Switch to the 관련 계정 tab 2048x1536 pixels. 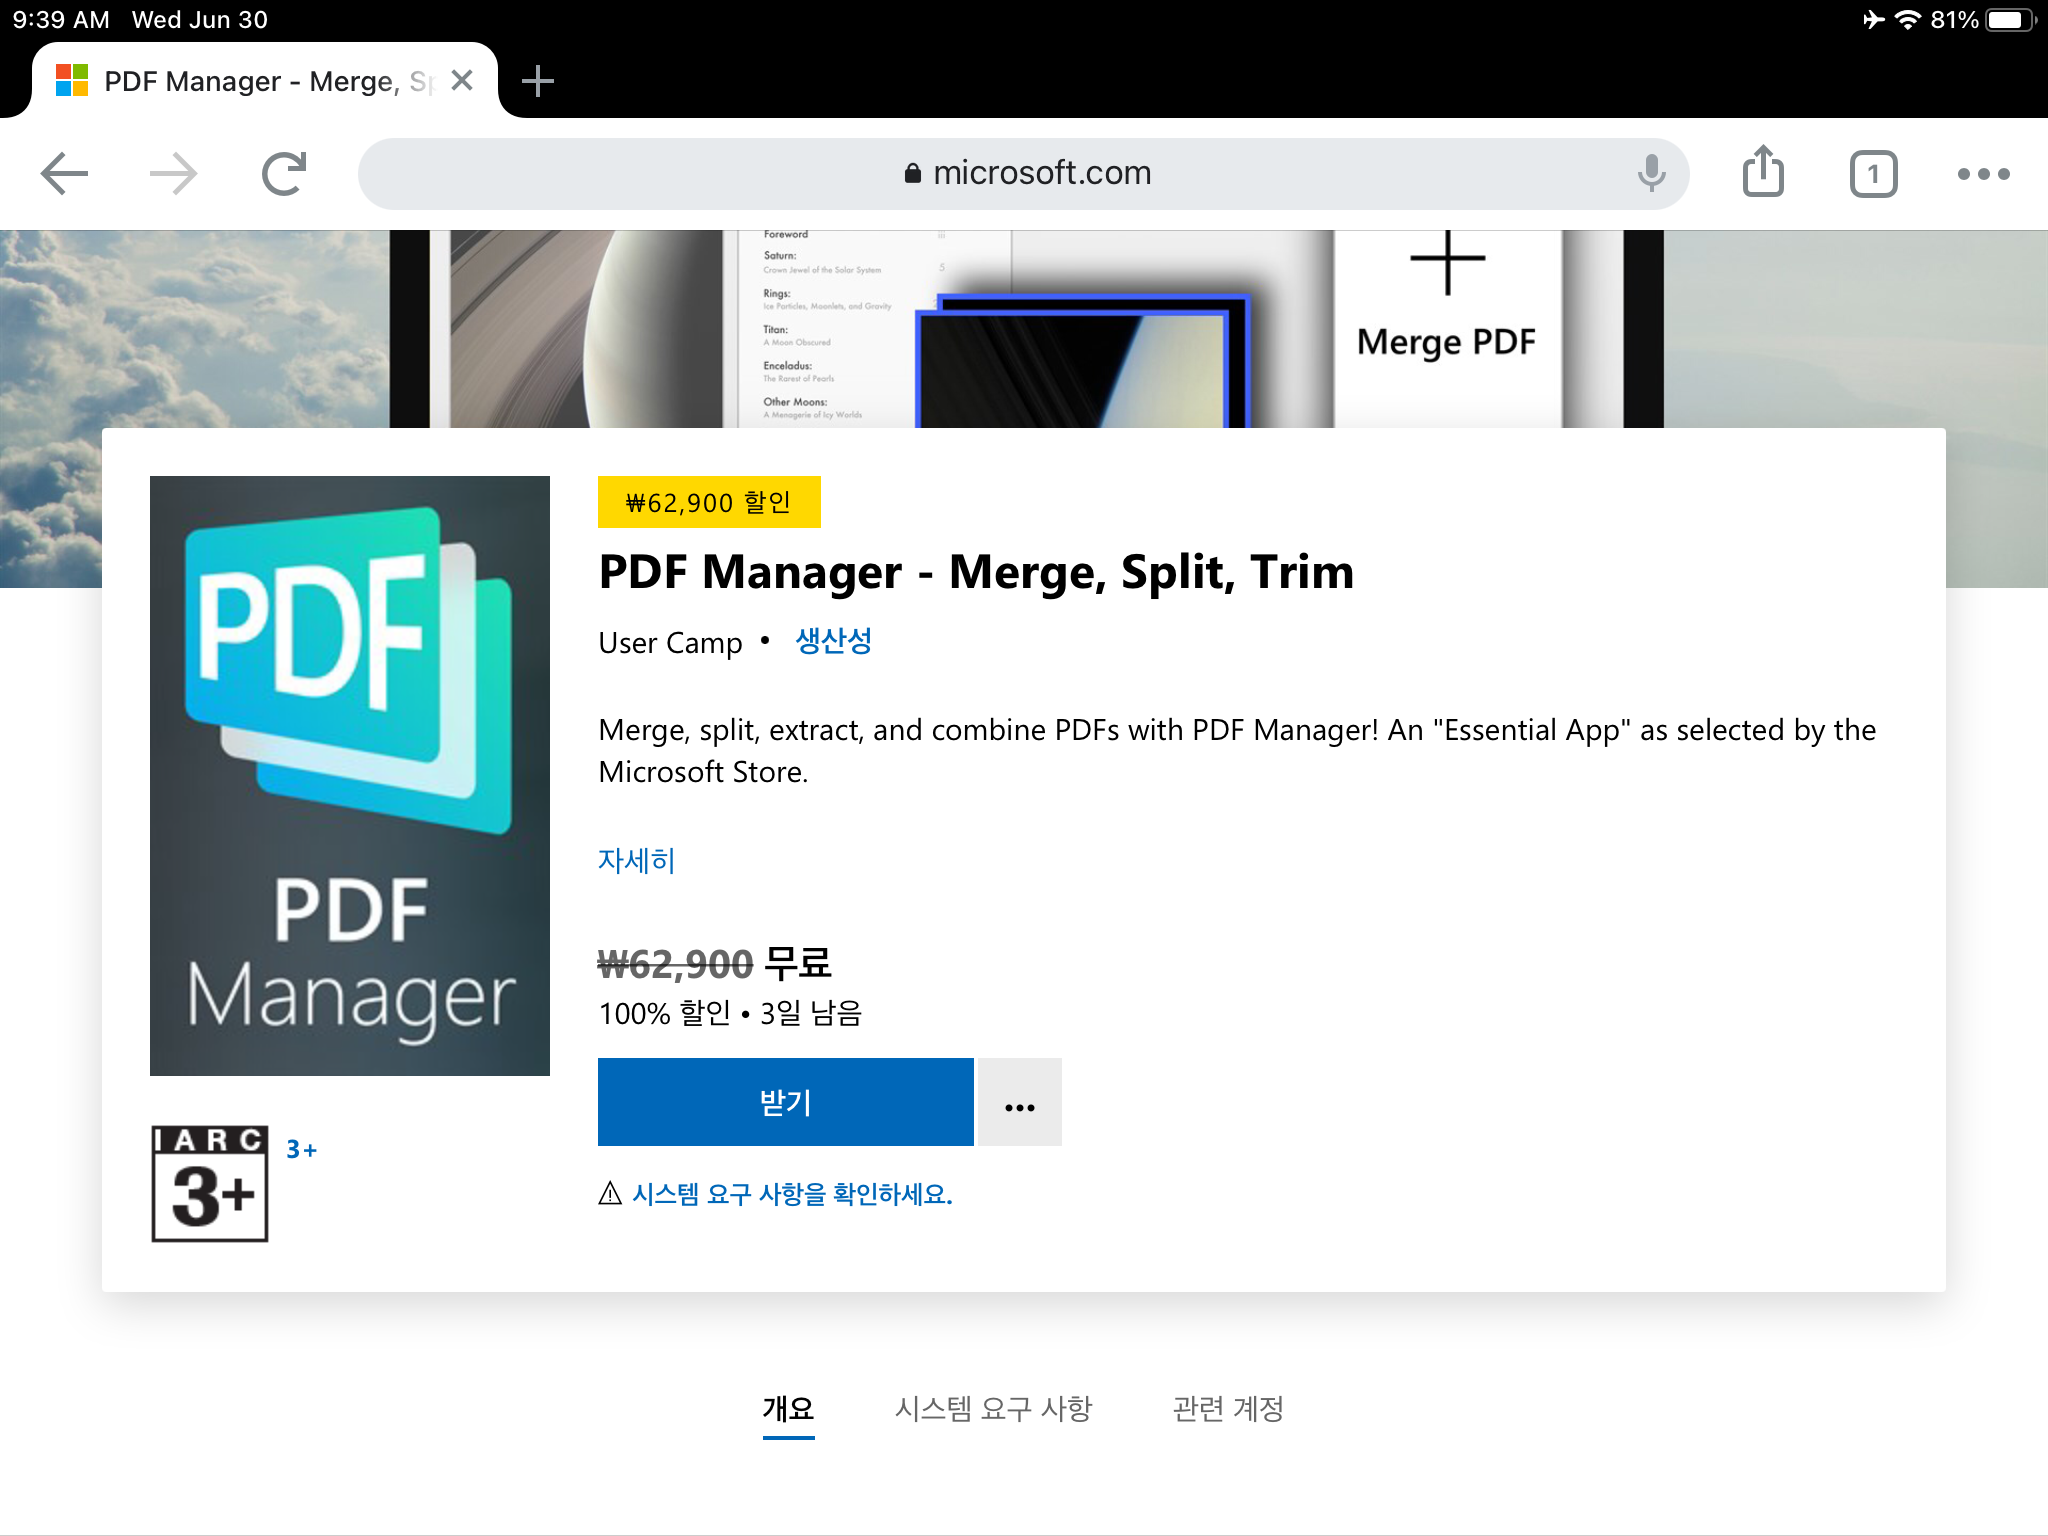1228,1408
